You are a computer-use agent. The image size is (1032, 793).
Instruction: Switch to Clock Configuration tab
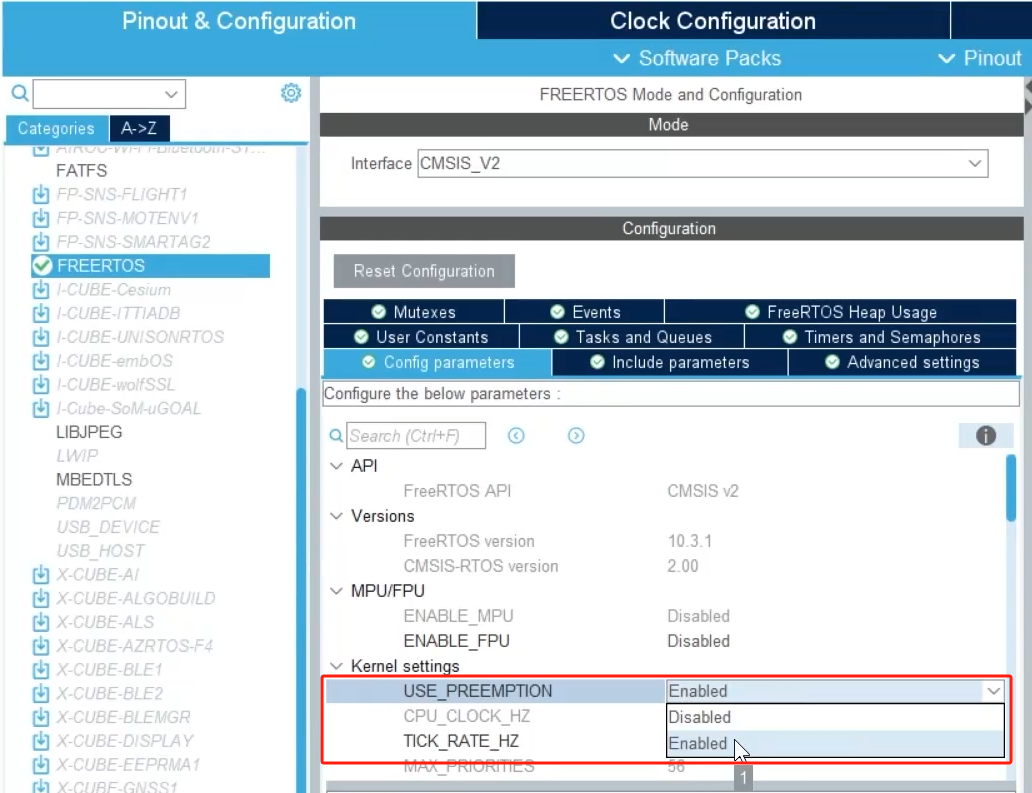[713, 20]
